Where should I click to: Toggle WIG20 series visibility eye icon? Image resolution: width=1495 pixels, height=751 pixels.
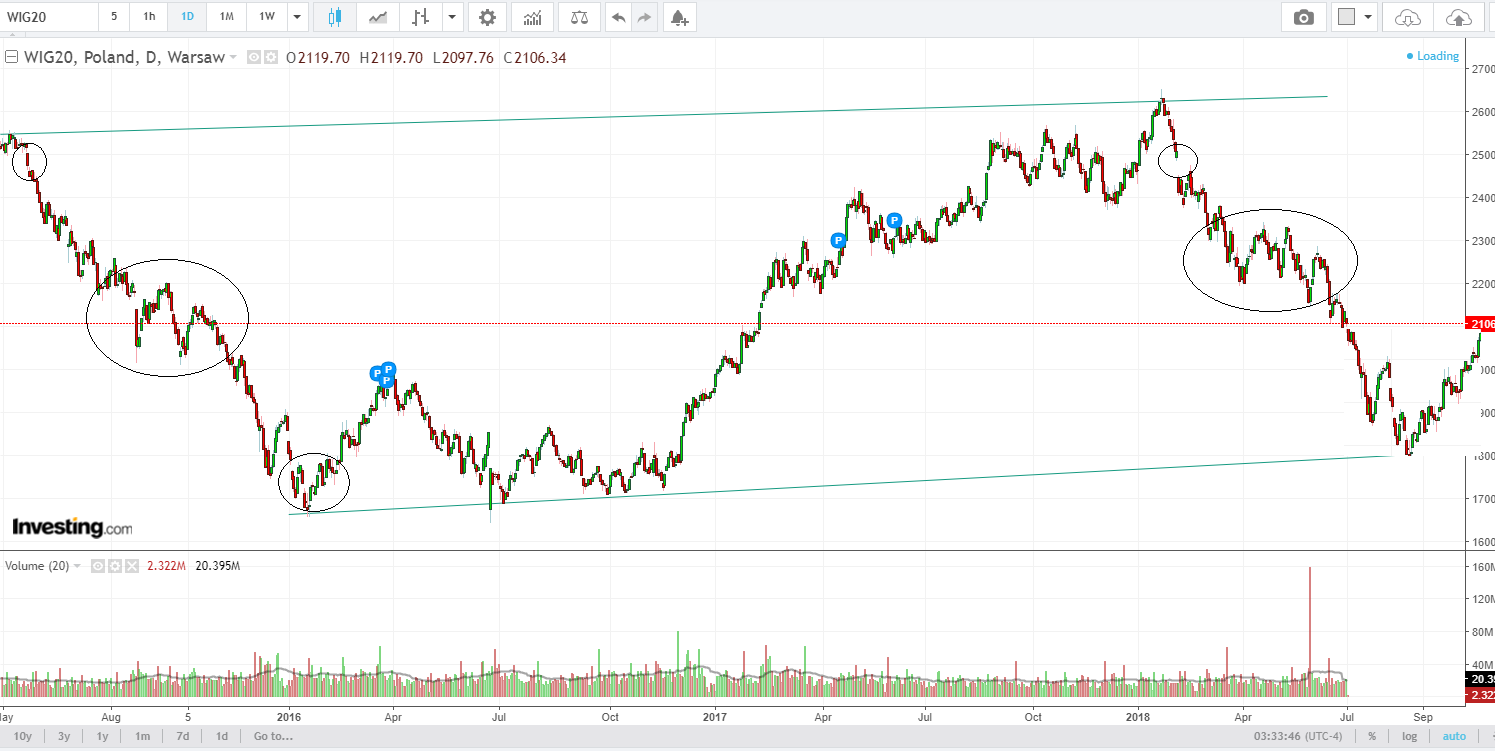pyautogui.click(x=254, y=58)
